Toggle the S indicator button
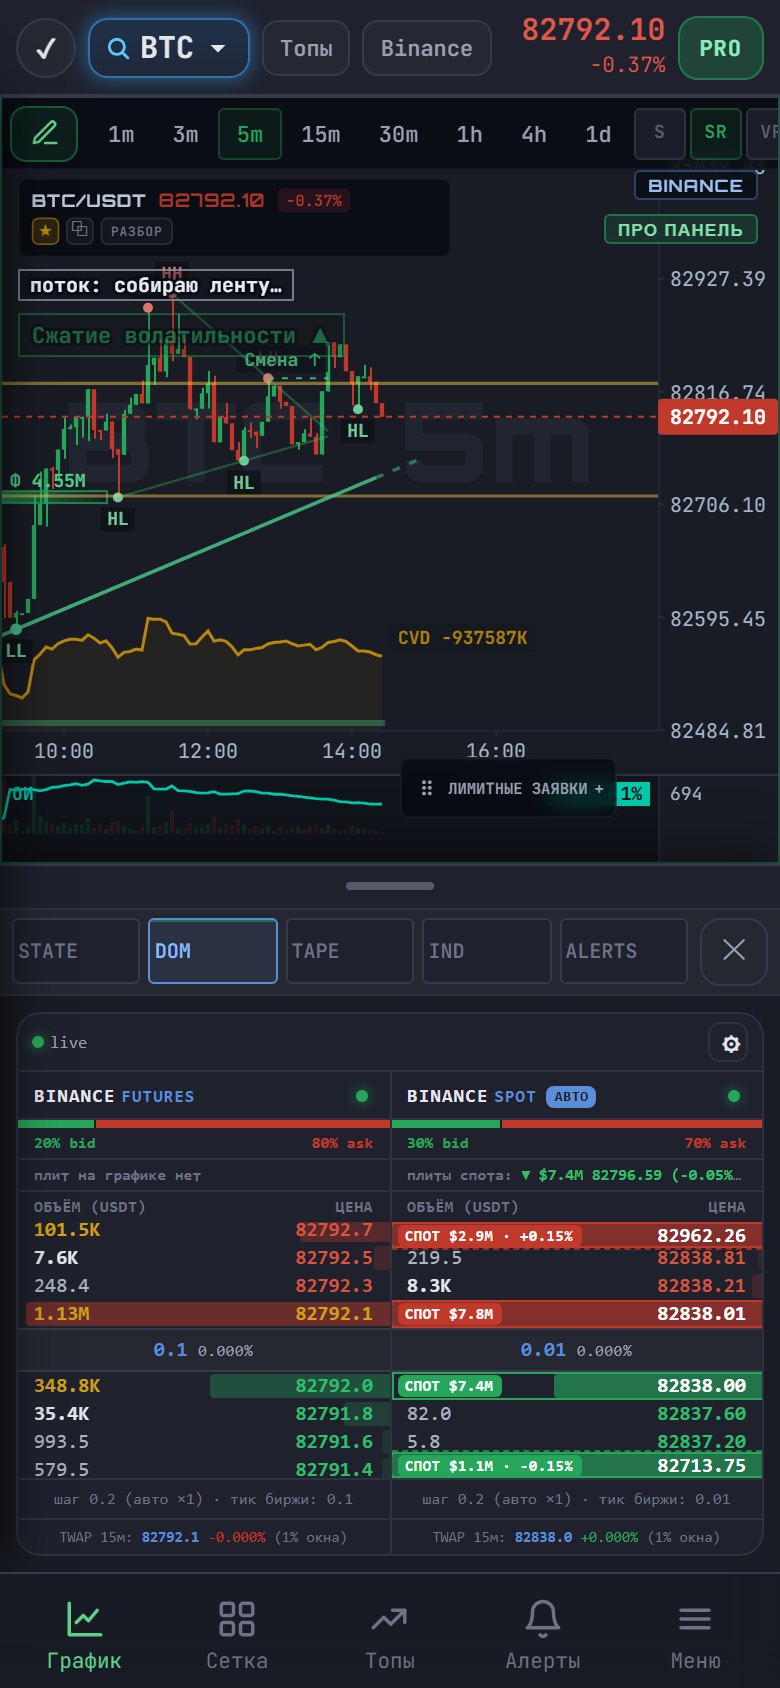This screenshot has height=1688, width=780. (659, 134)
